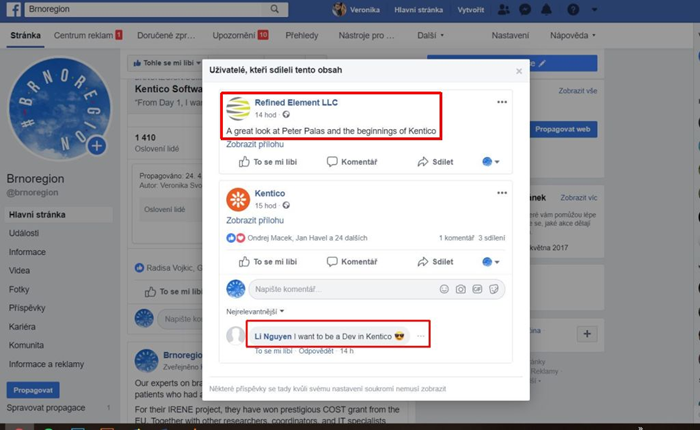Add profile picture plus icon

[x=97, y=146]
